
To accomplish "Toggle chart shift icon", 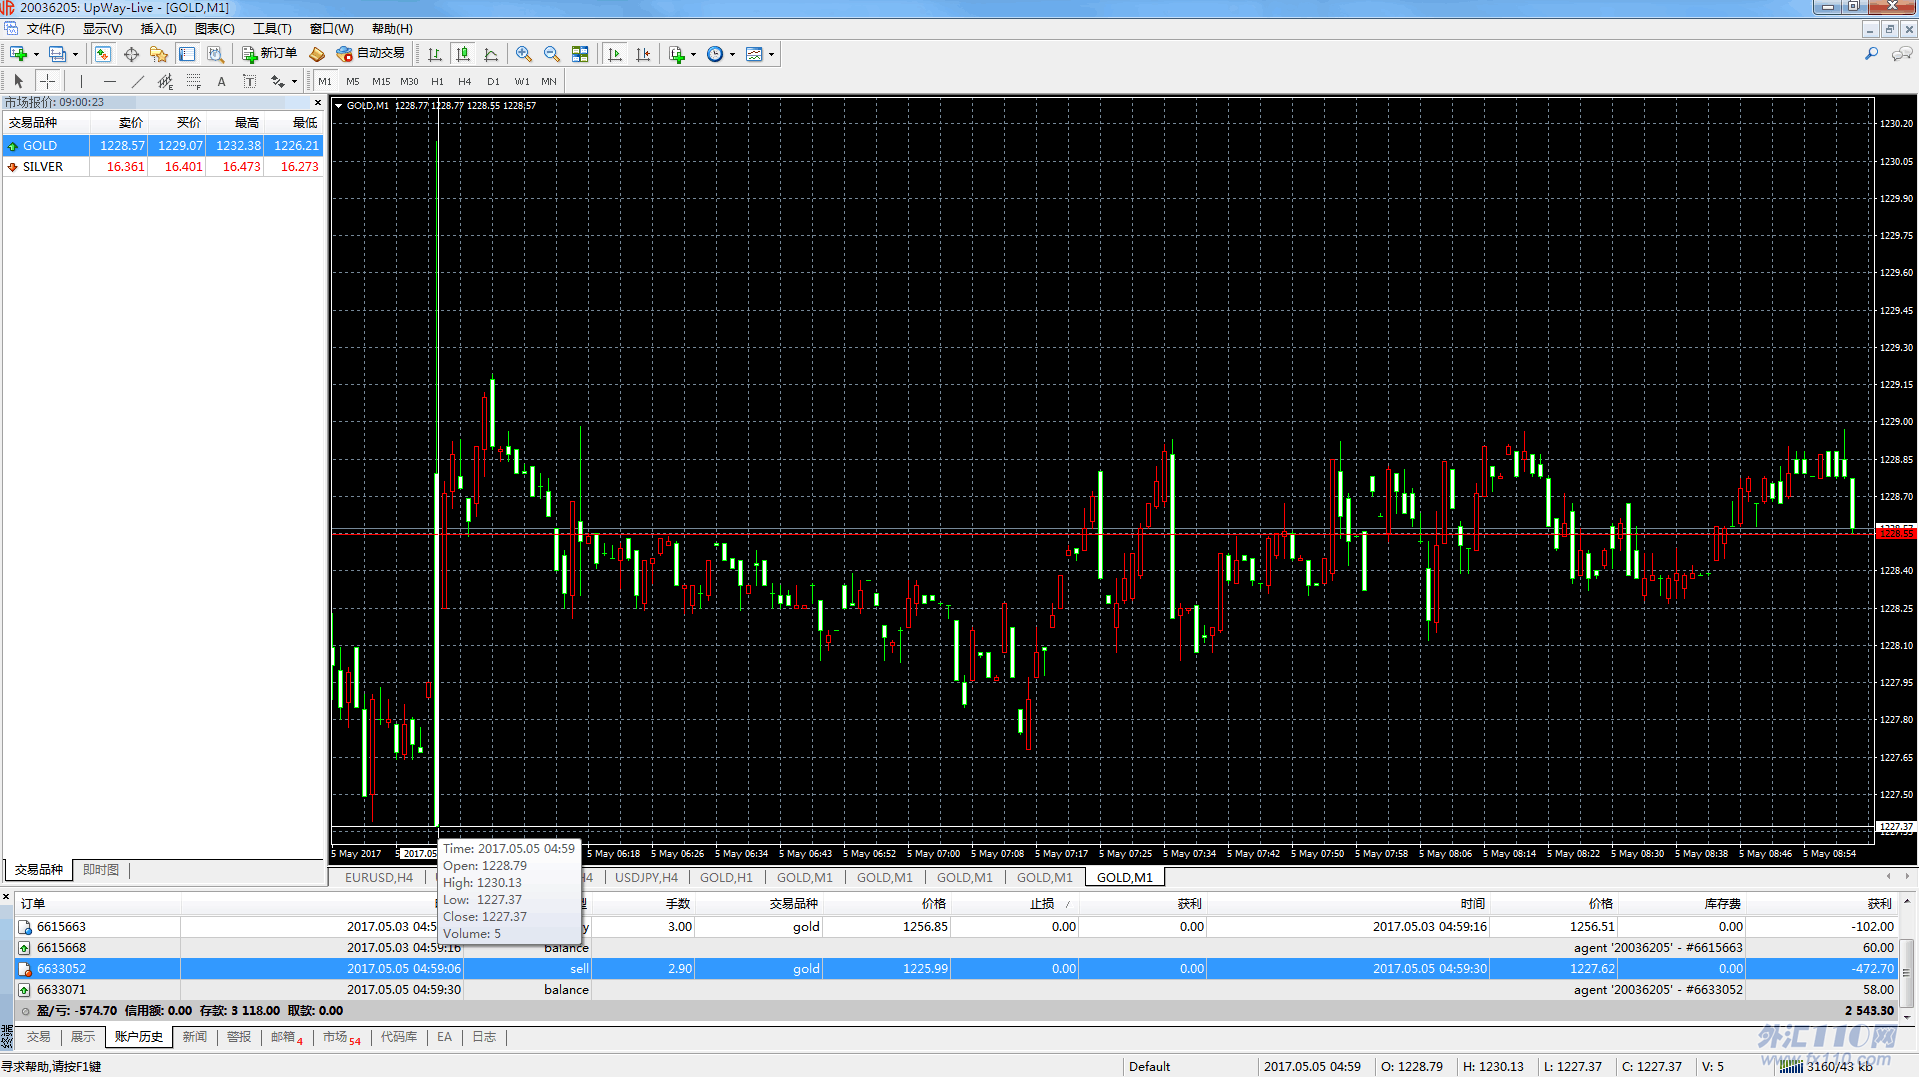I will [x=643, y=54].
